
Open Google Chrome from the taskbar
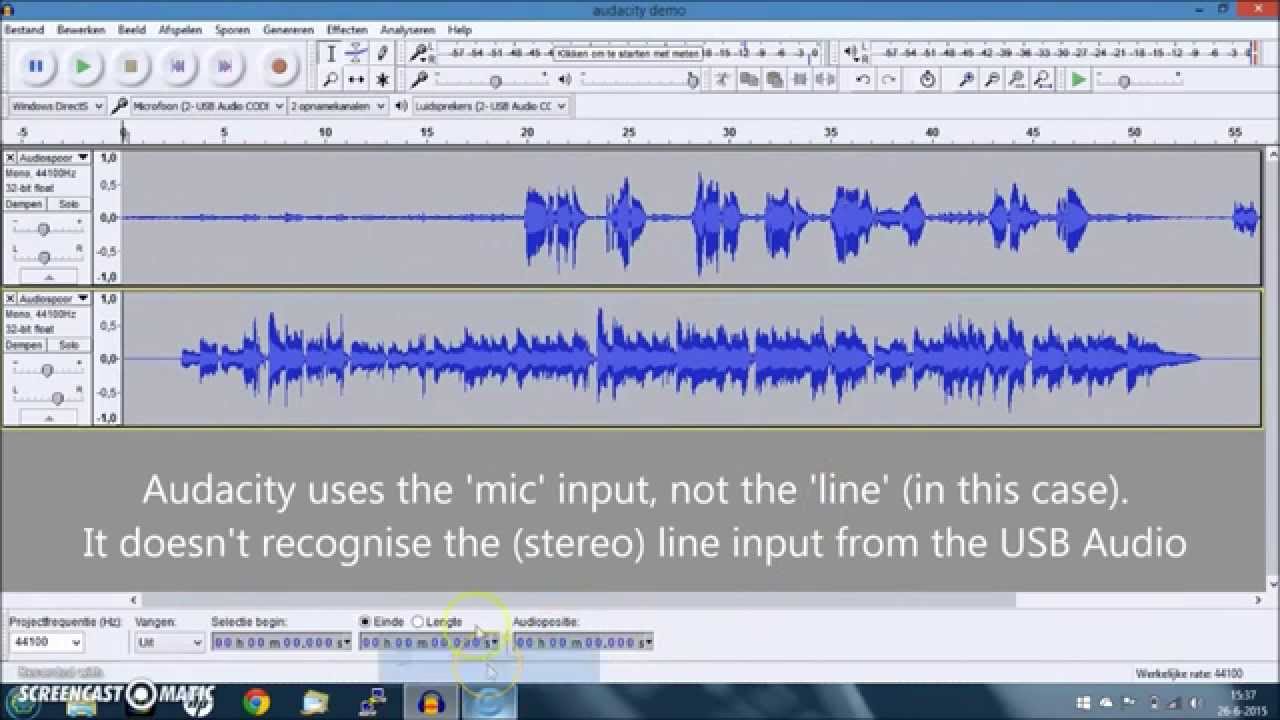pyautogui.click(x=256, y=703)
